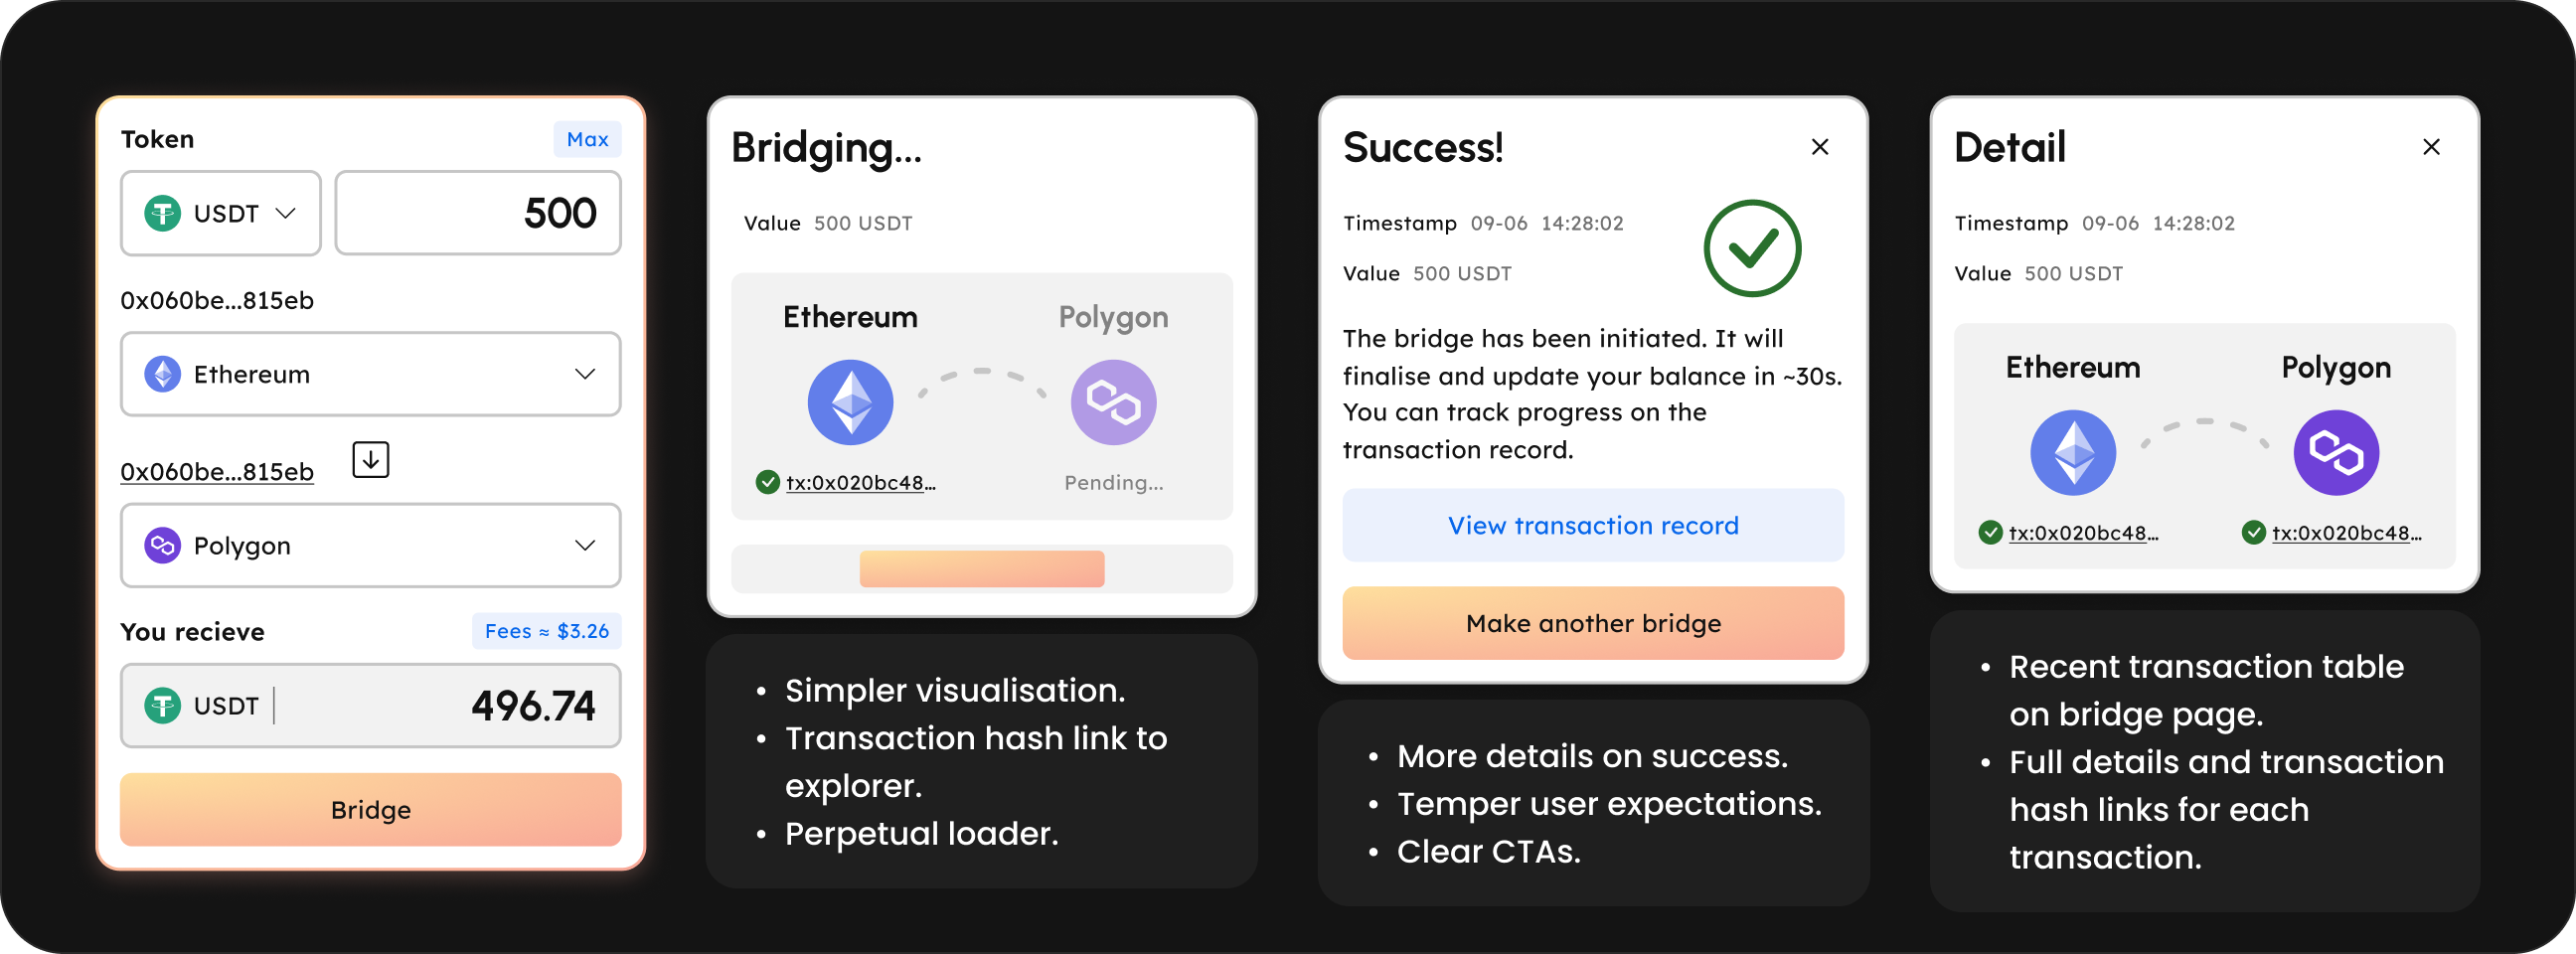Screen dimensions: 2576x954
Task: Click the Ethereum logo in Detail card
Action: pos(2072,453)
